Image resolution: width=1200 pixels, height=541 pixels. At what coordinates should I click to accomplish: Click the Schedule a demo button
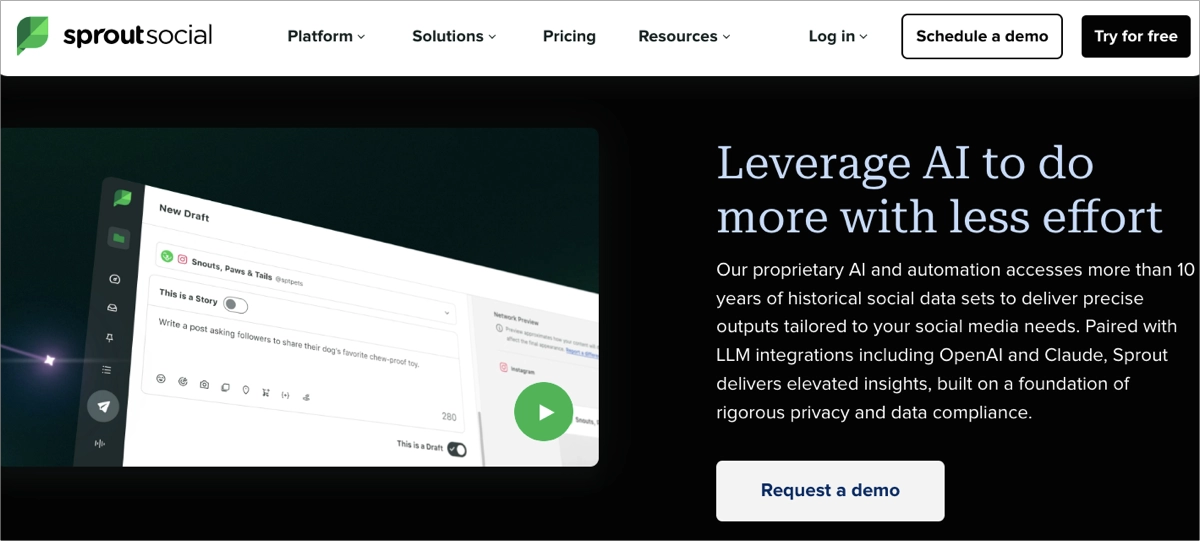pyautogui.click(x=981, y=36)
